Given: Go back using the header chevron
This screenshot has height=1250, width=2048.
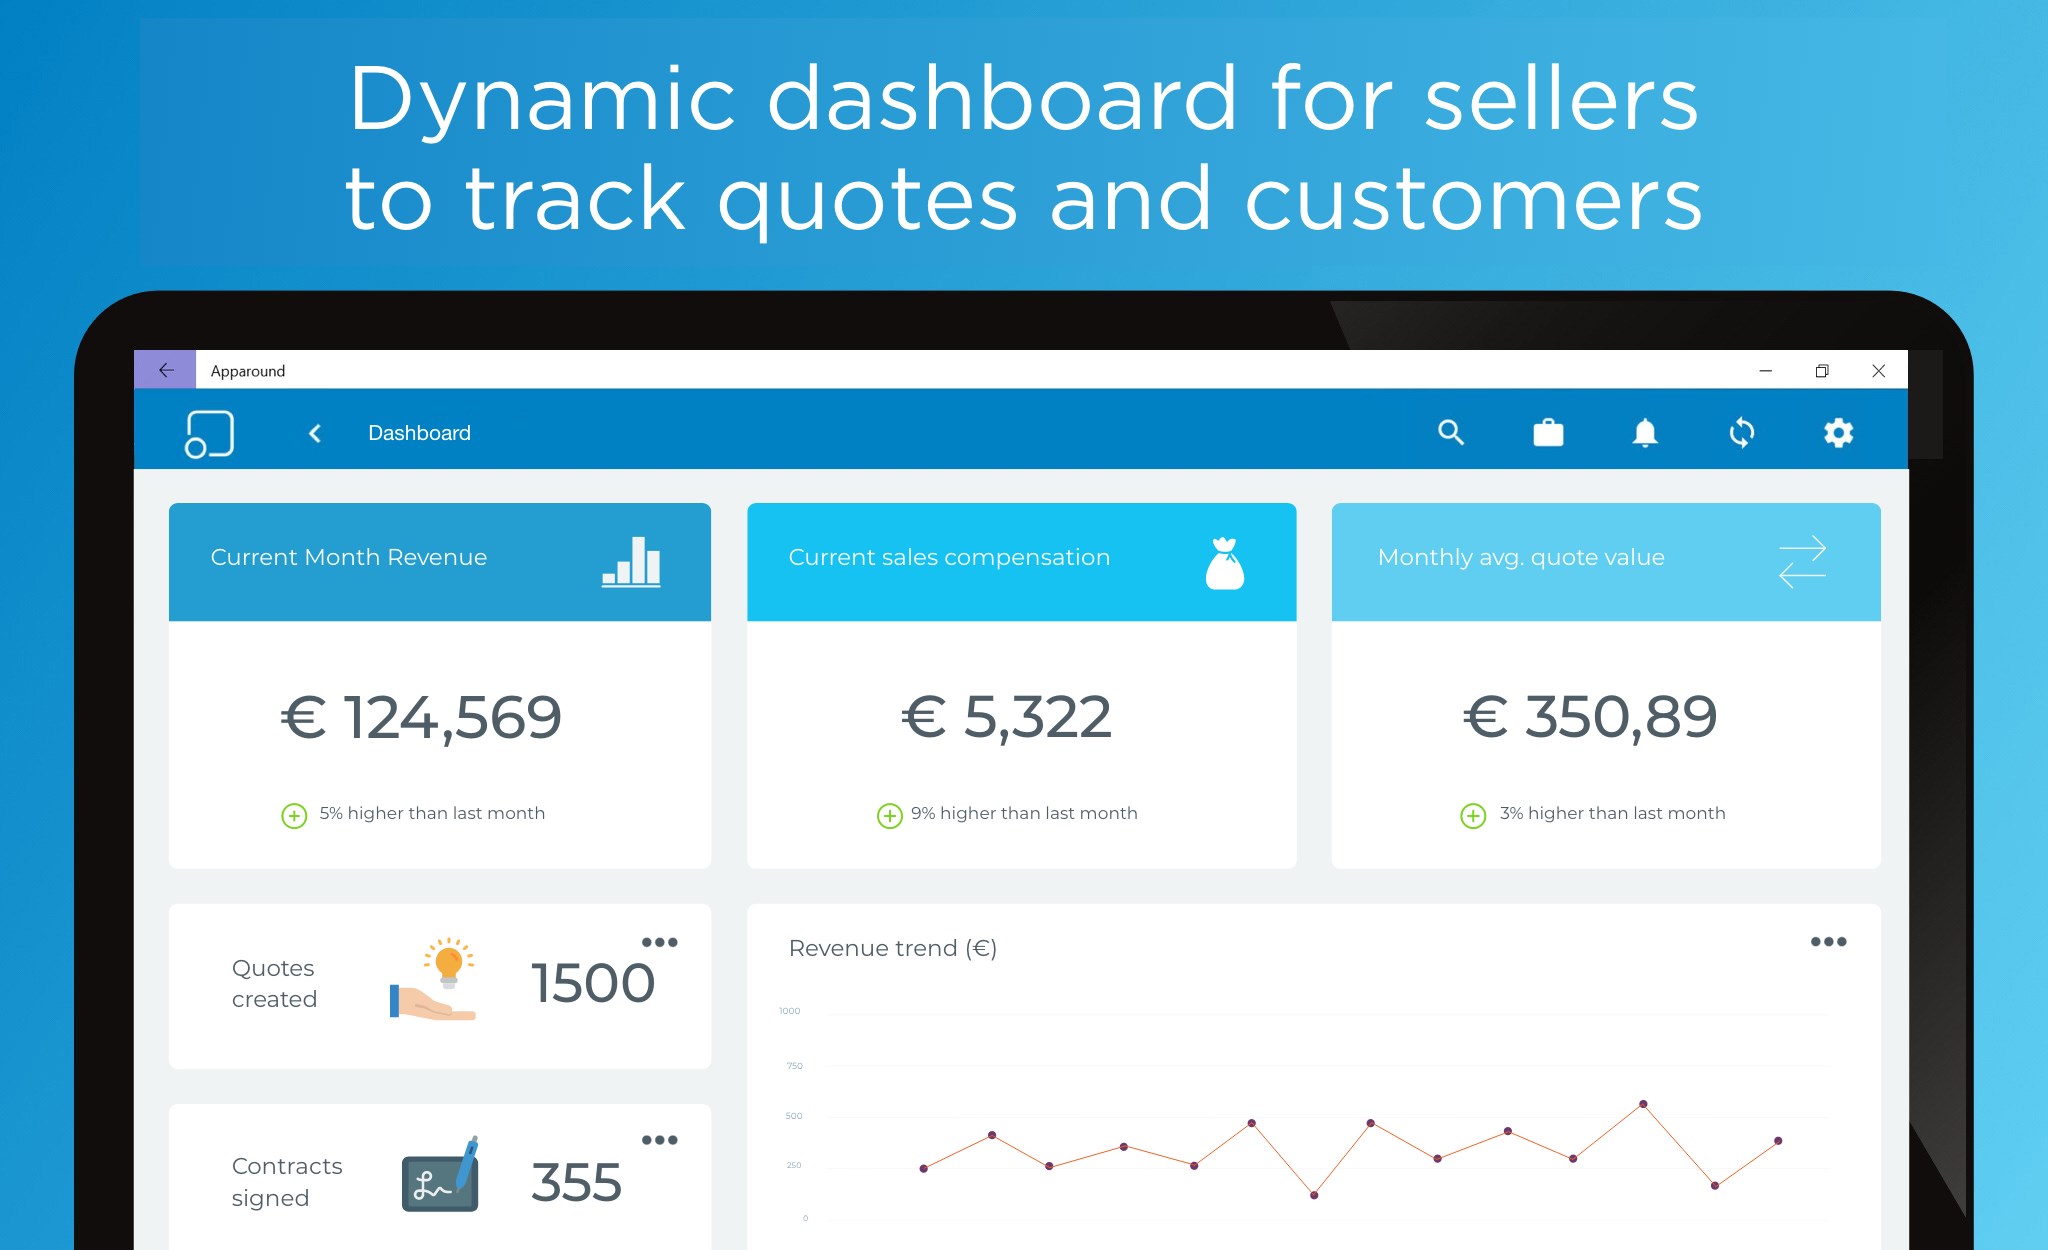Looking at the screenshot, I should tap(315, 433).
